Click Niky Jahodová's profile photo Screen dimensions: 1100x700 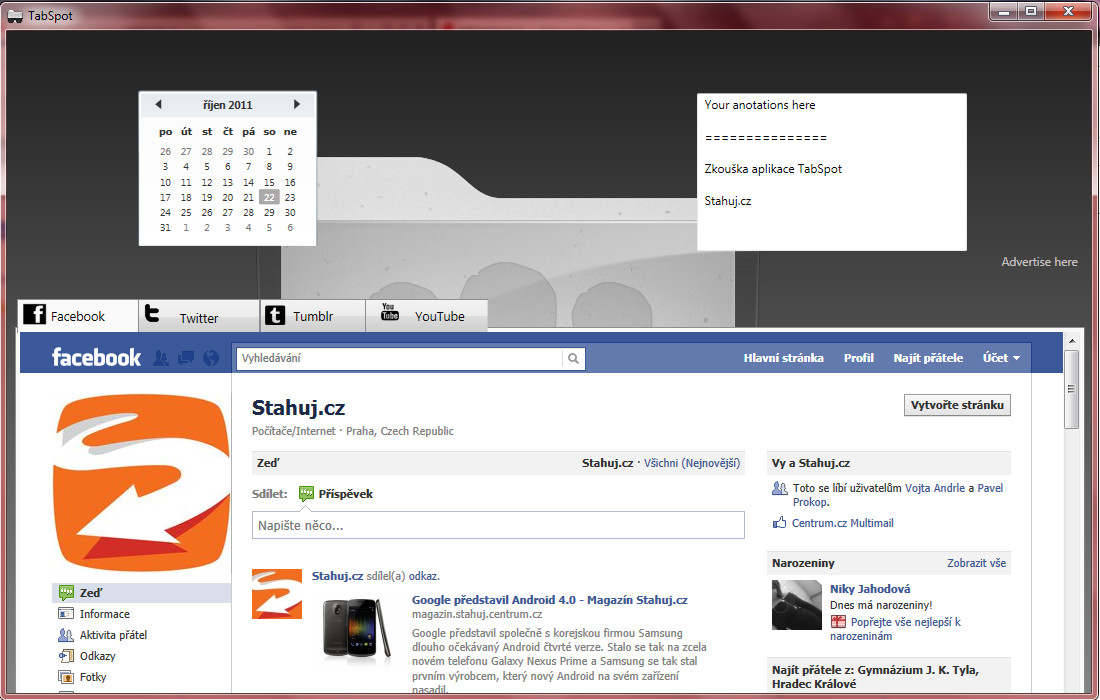pyautogui.click(x=796, y=605)
